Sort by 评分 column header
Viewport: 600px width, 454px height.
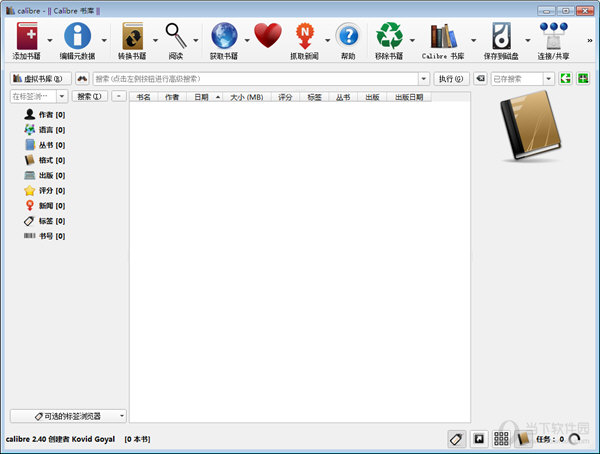point(285,97)
